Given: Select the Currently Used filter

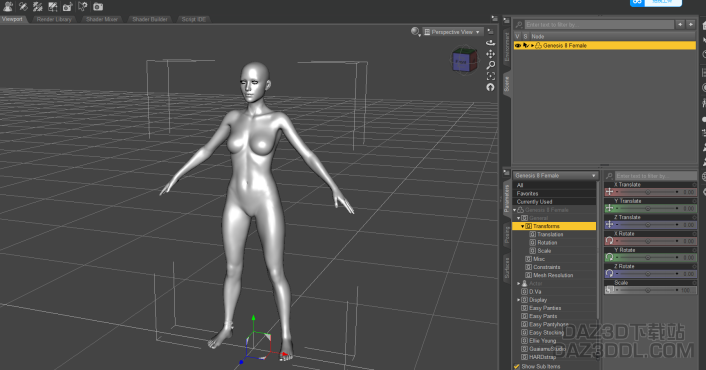Looking at the screenshot, I should [554, 202].
